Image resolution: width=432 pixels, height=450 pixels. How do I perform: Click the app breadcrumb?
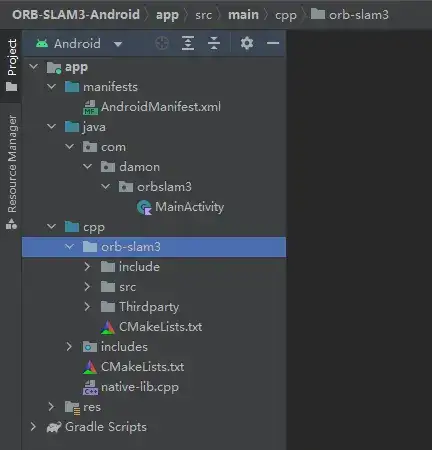pyautogui.click(x=167, y=16)
